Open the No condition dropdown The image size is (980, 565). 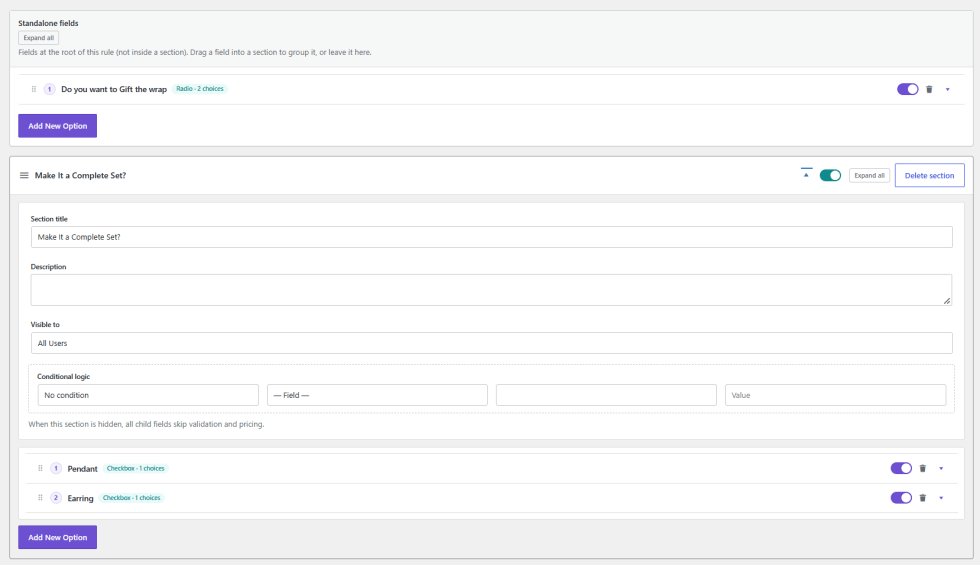[x=148, y=395]
